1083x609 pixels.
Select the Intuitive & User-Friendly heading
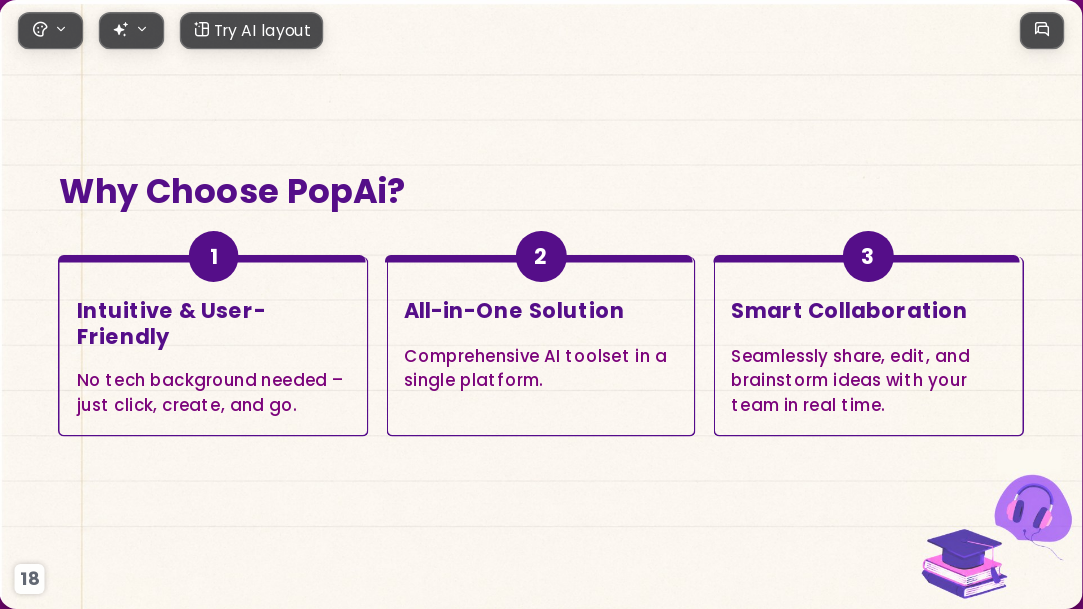[171, 323]
